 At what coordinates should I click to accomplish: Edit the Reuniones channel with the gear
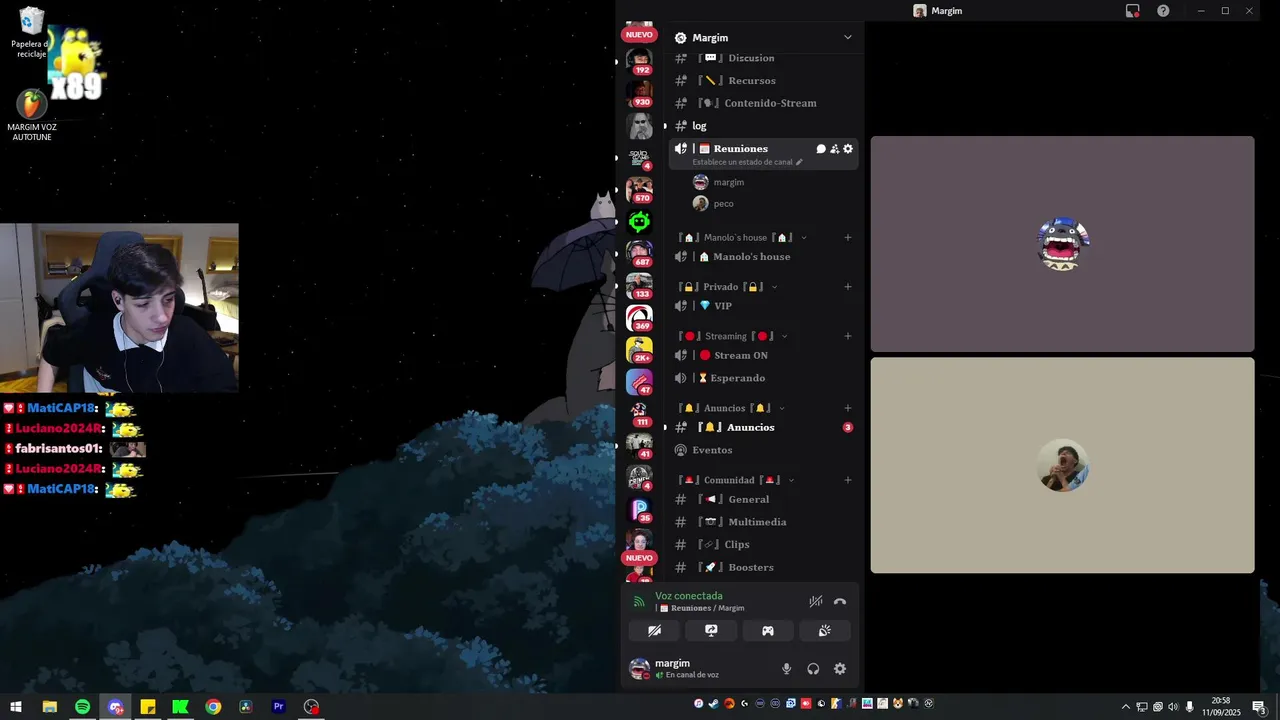[x=848, y=149]
